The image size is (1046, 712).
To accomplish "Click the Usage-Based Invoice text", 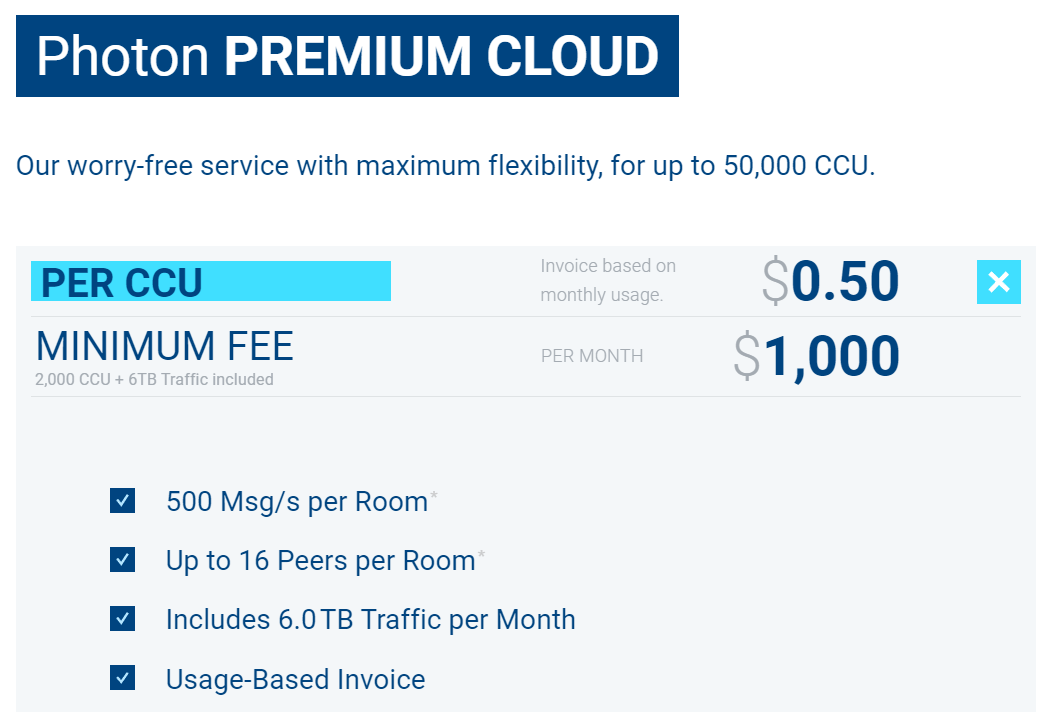I will (295, 680).
